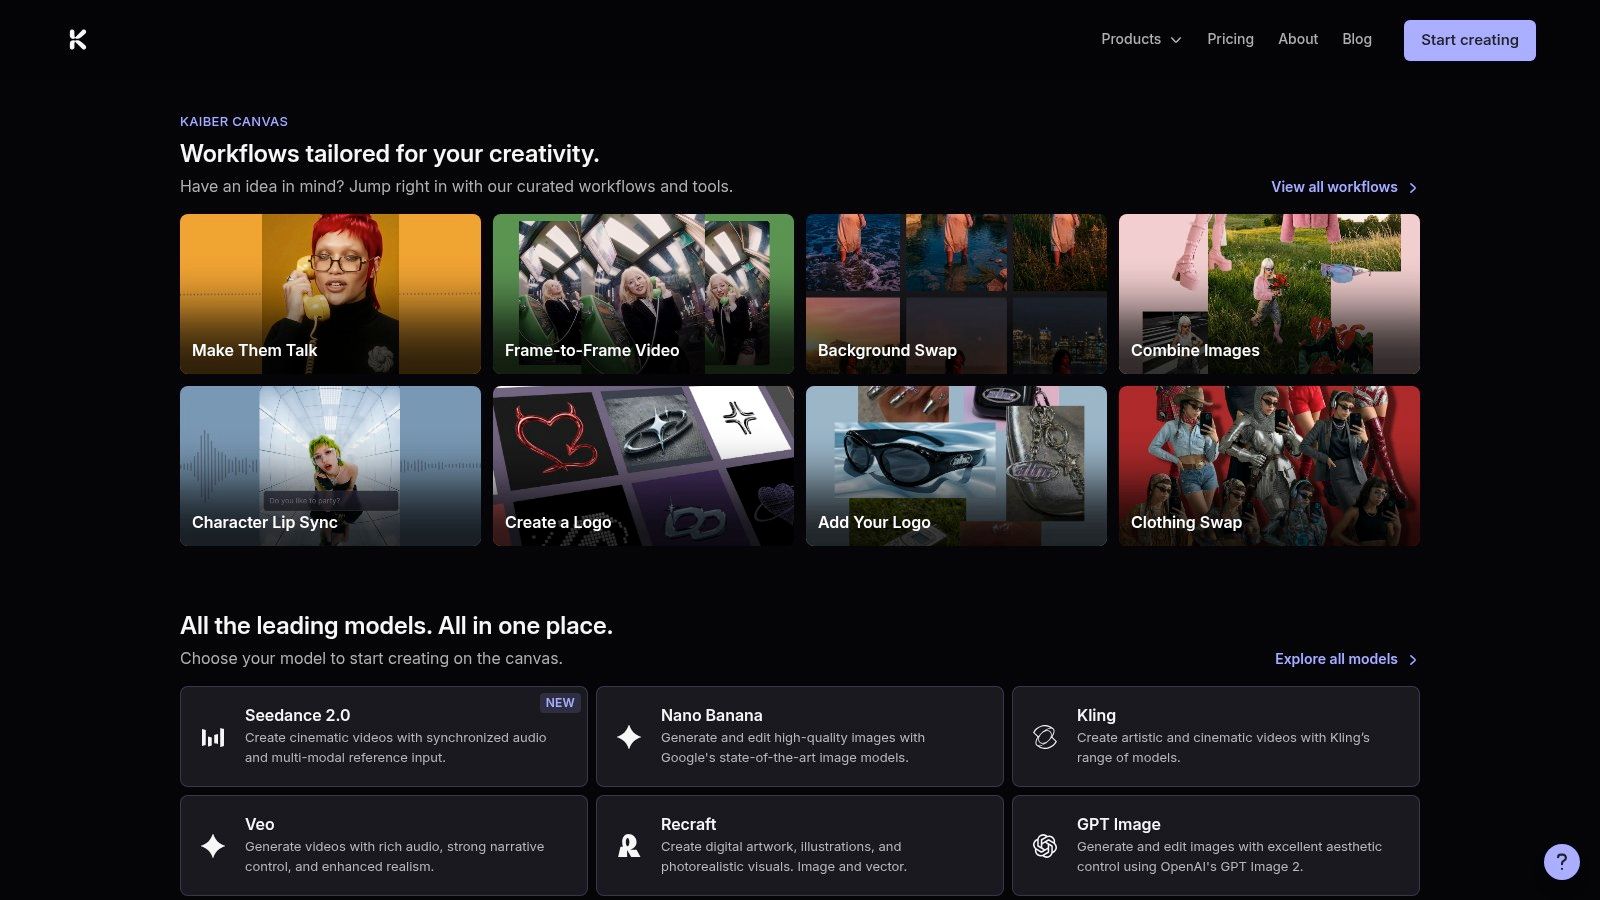Select the Background Swap workflow card

pyautogui.click(x=956, y=294)
